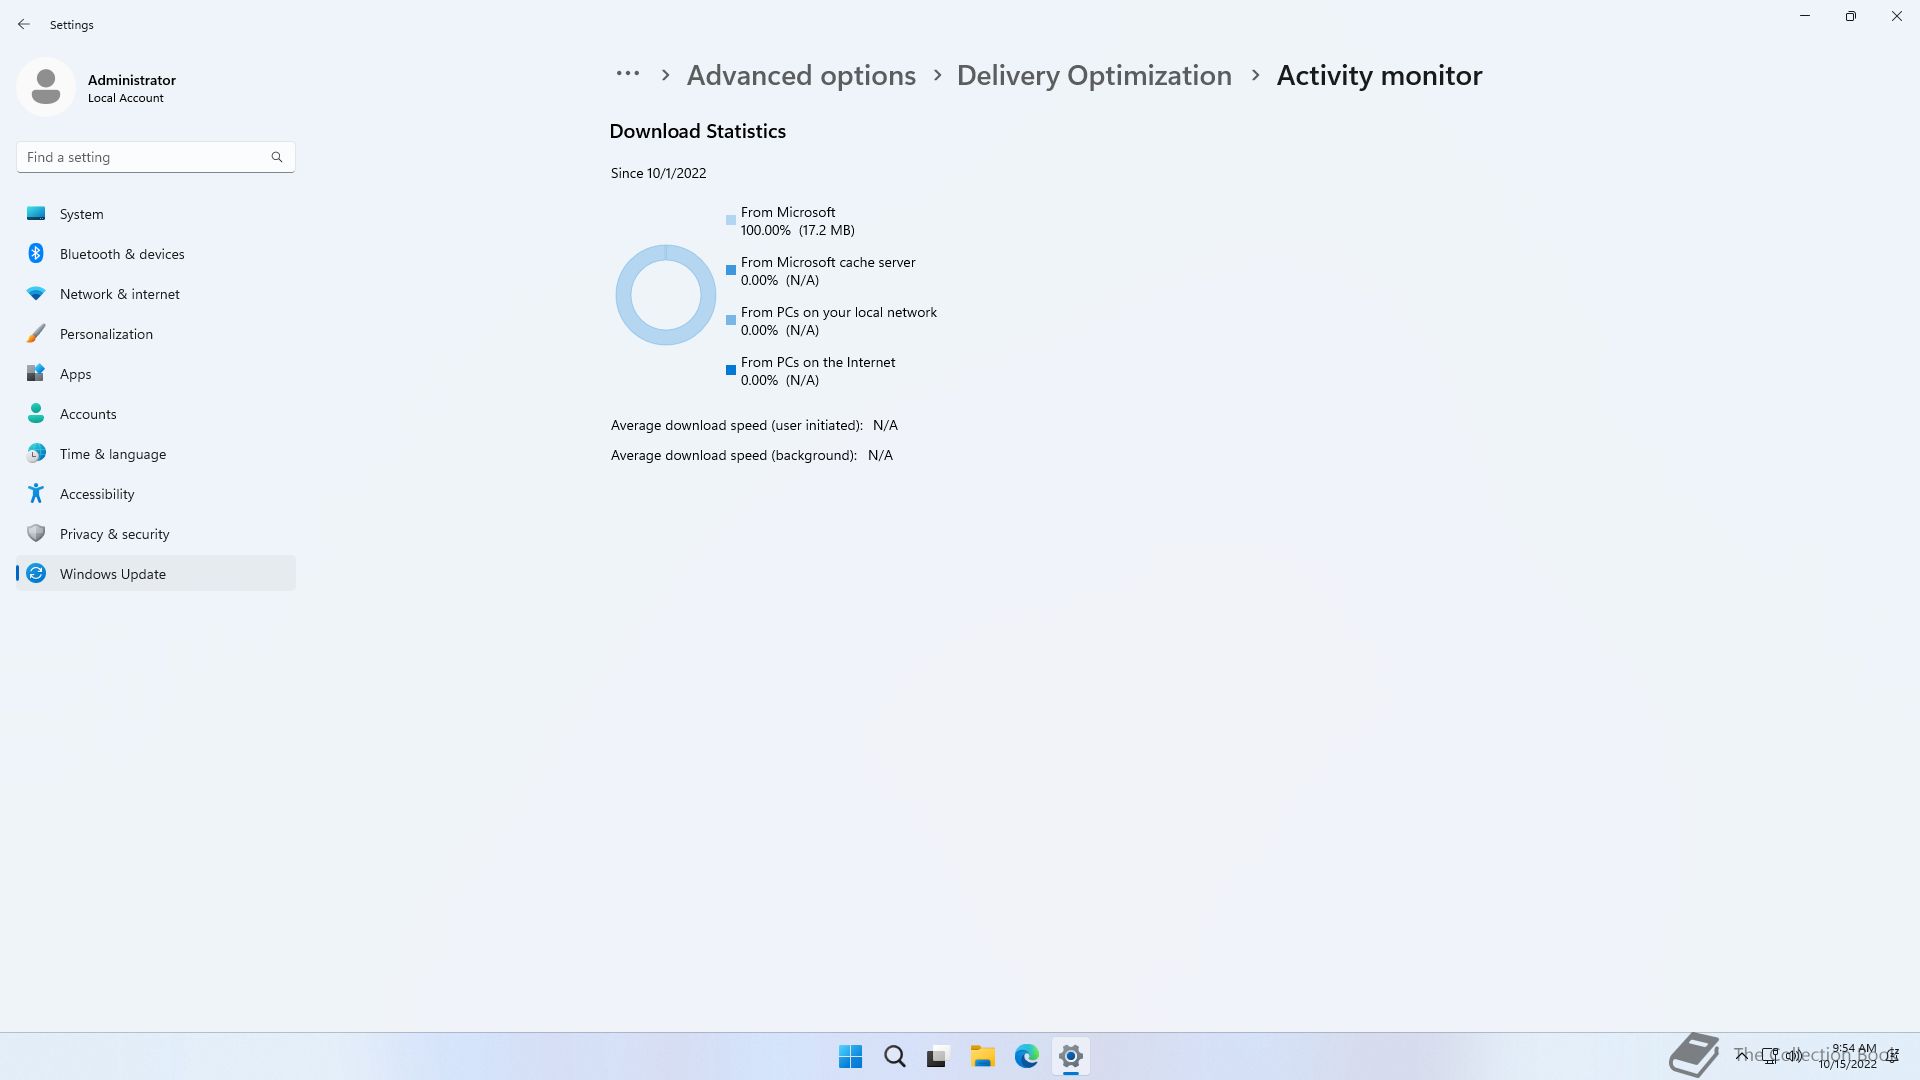The width and height of the screenshot is (1920, 1080).
Task: Click the Administrator profile picture
Action: [x=46, y=87]
